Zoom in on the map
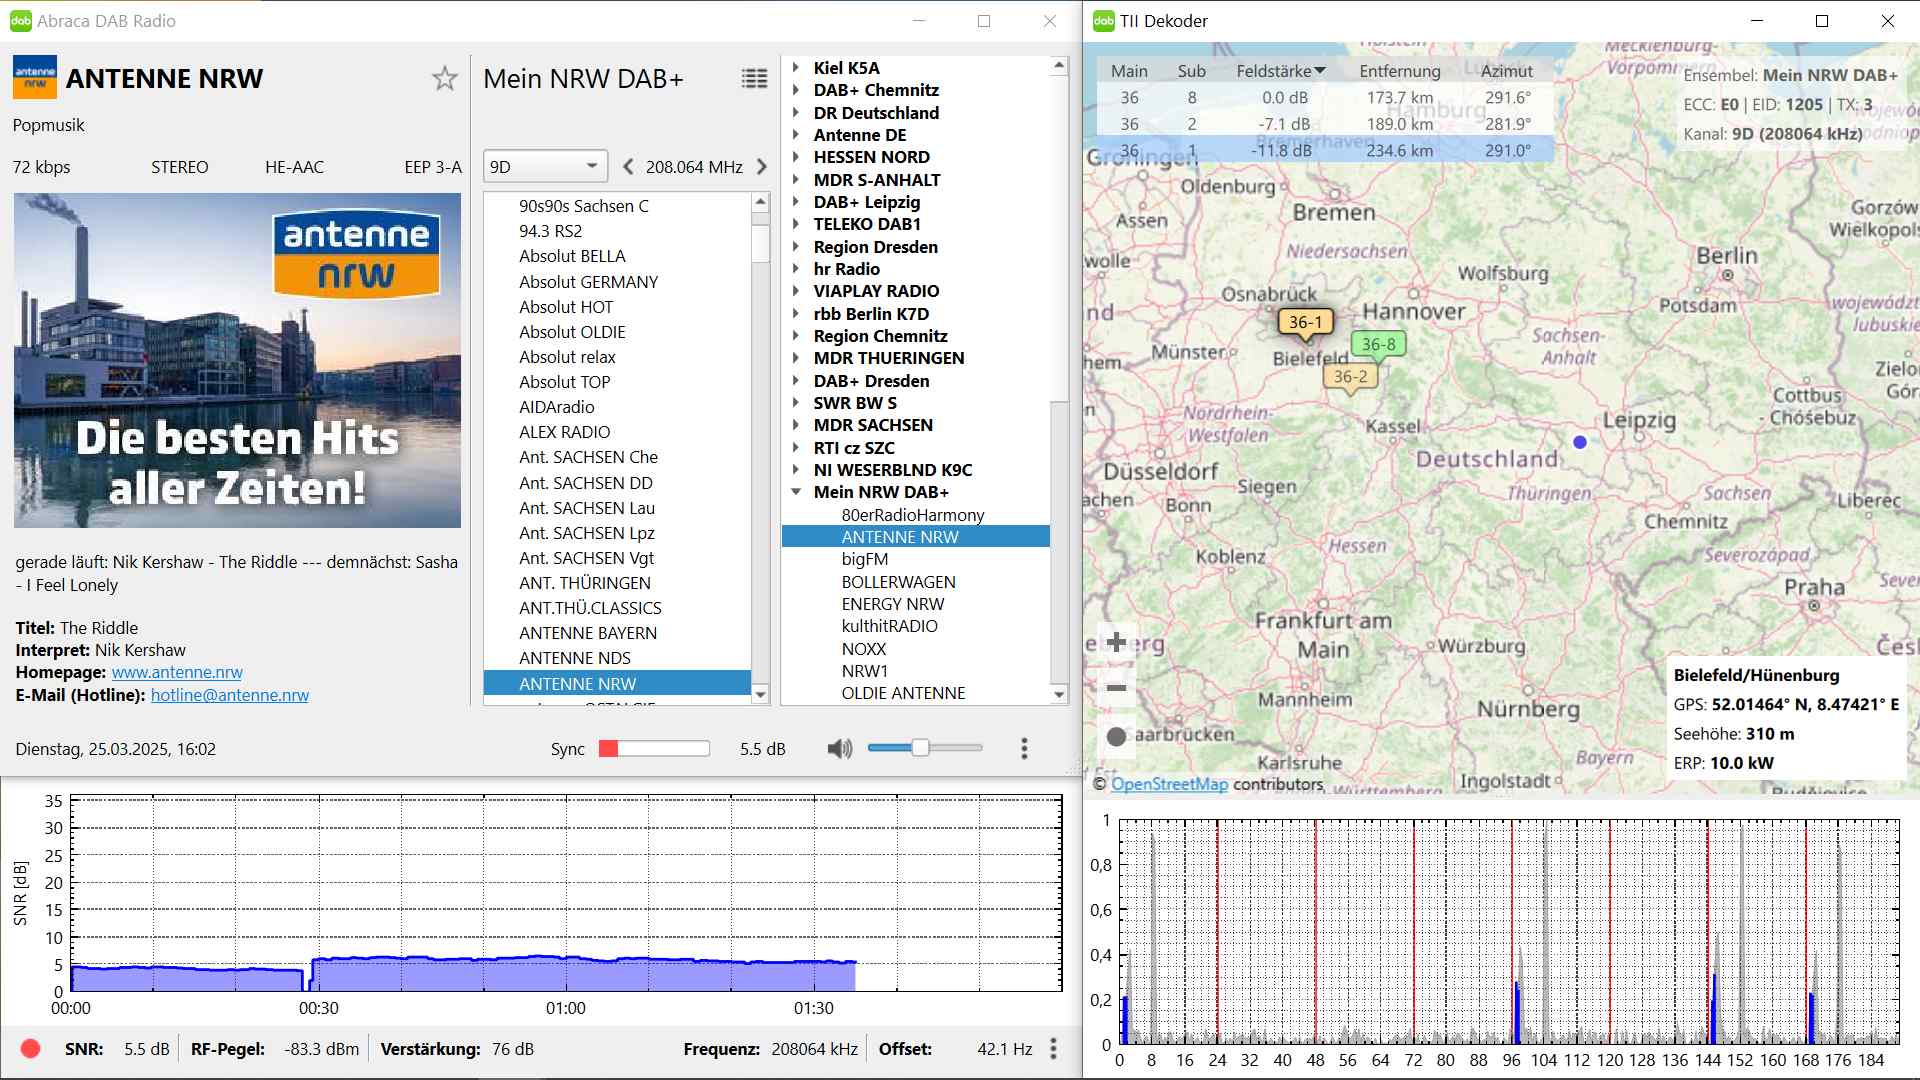 pyautogui.click(x=1117, y=643)
